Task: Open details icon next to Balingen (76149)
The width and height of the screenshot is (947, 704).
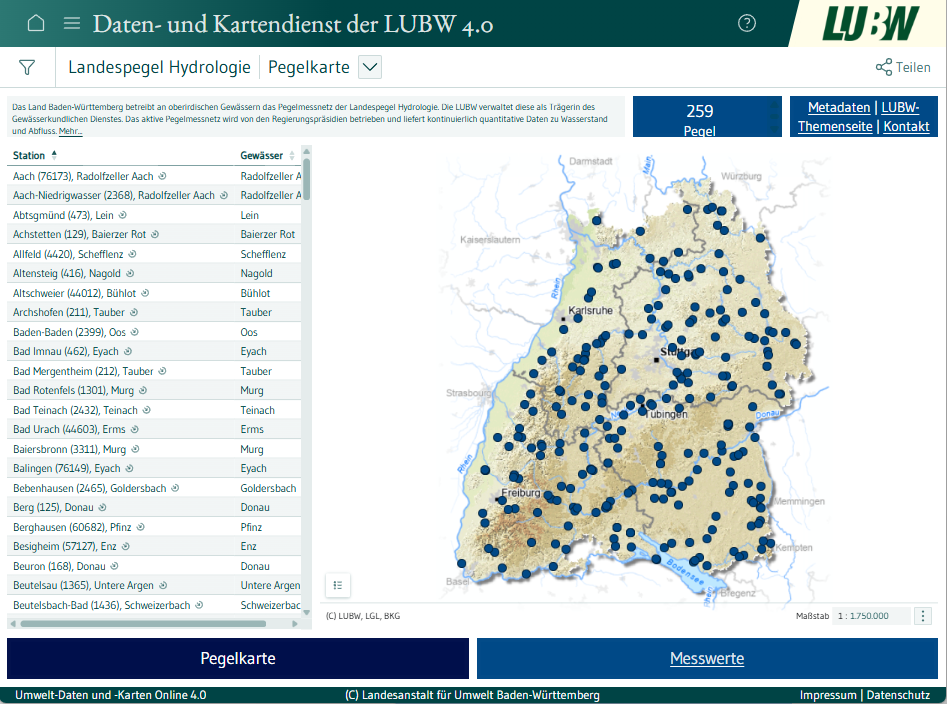Action: click(x=129, y=469)
